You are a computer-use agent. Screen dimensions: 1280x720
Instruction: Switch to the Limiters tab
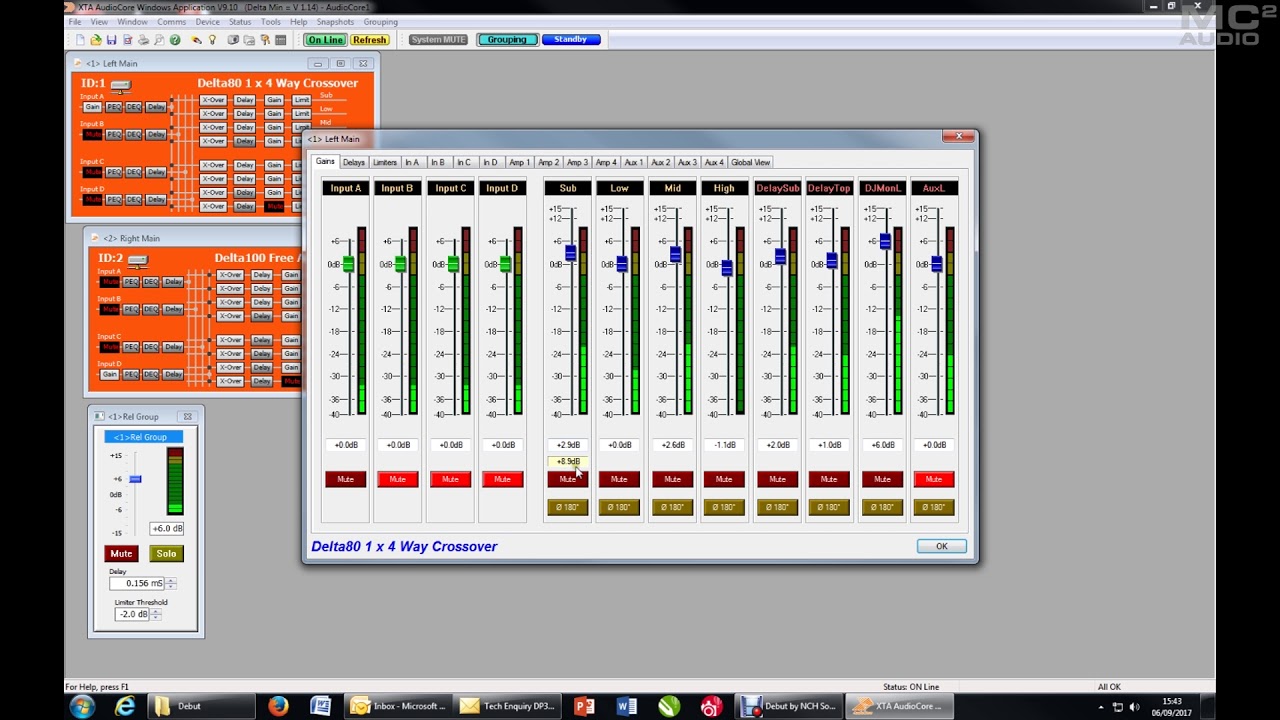point(385,162)
